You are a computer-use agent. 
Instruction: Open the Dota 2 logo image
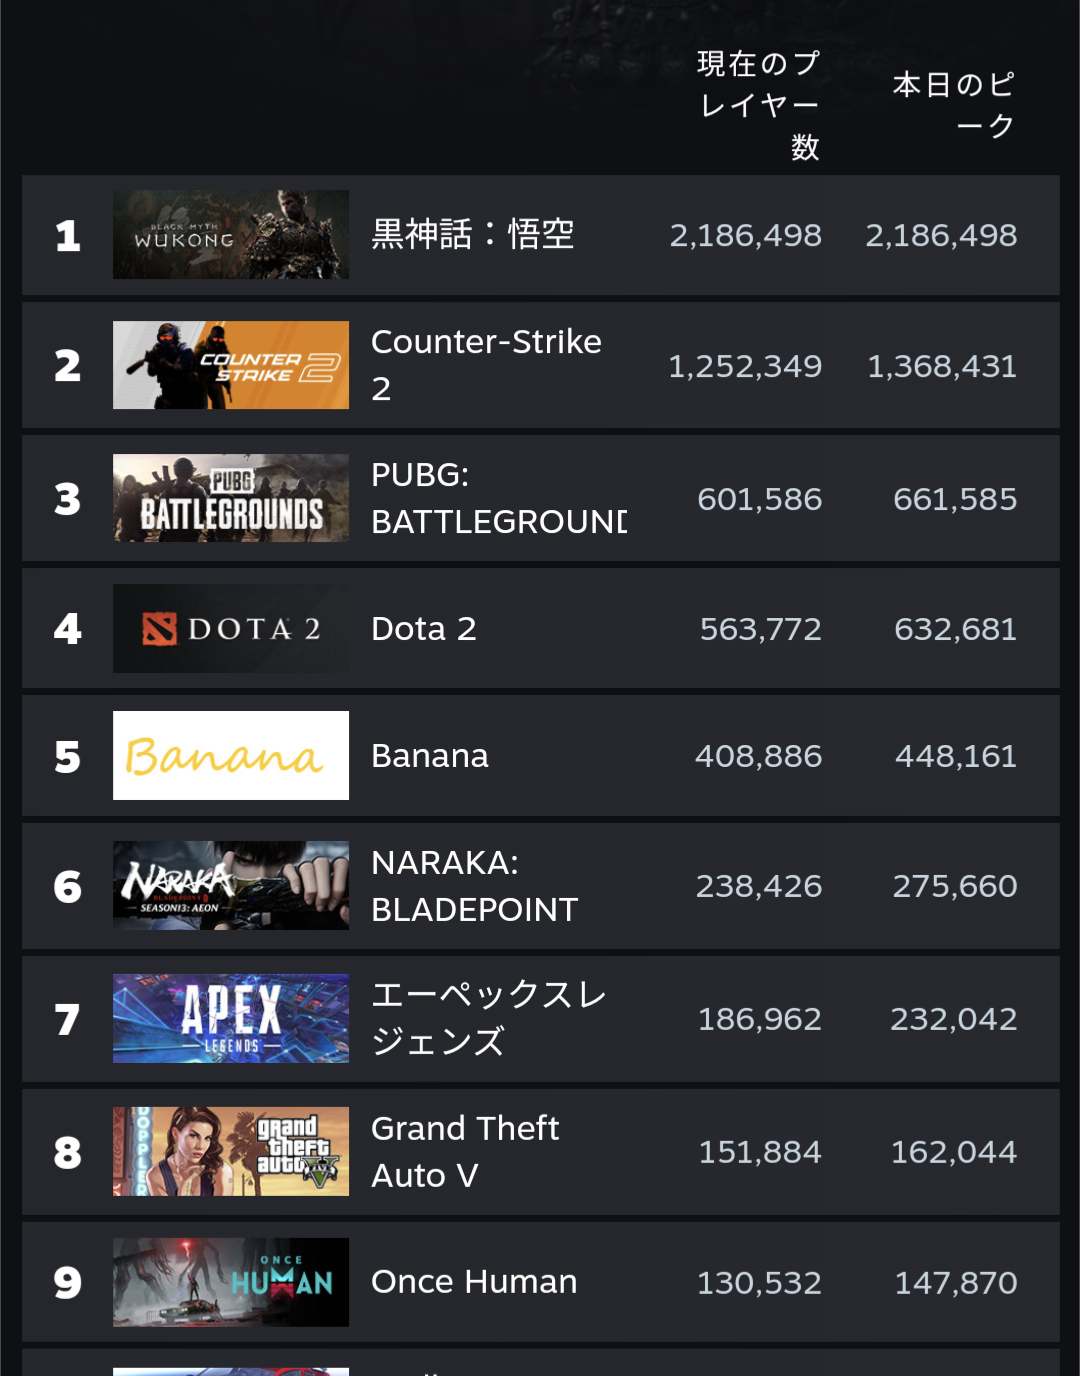pos(231,628)
